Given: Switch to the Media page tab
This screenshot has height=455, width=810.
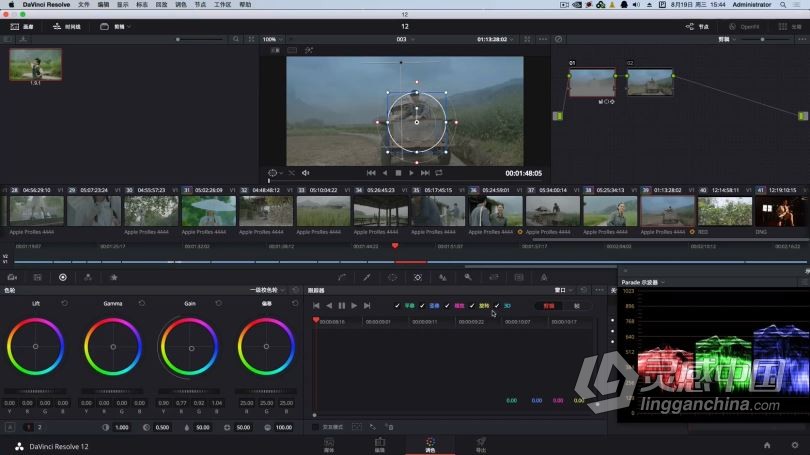Looking at the screenshot, I should coord(329,445).
